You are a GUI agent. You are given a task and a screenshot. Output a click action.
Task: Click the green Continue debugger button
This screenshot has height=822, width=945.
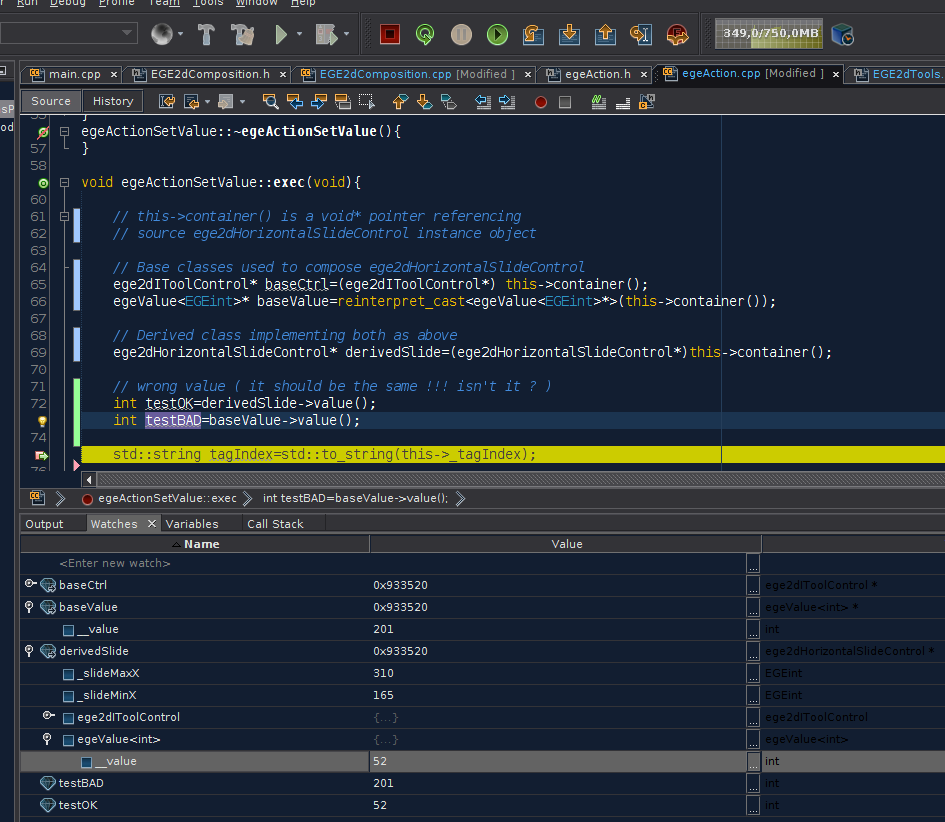click(497, 34)
